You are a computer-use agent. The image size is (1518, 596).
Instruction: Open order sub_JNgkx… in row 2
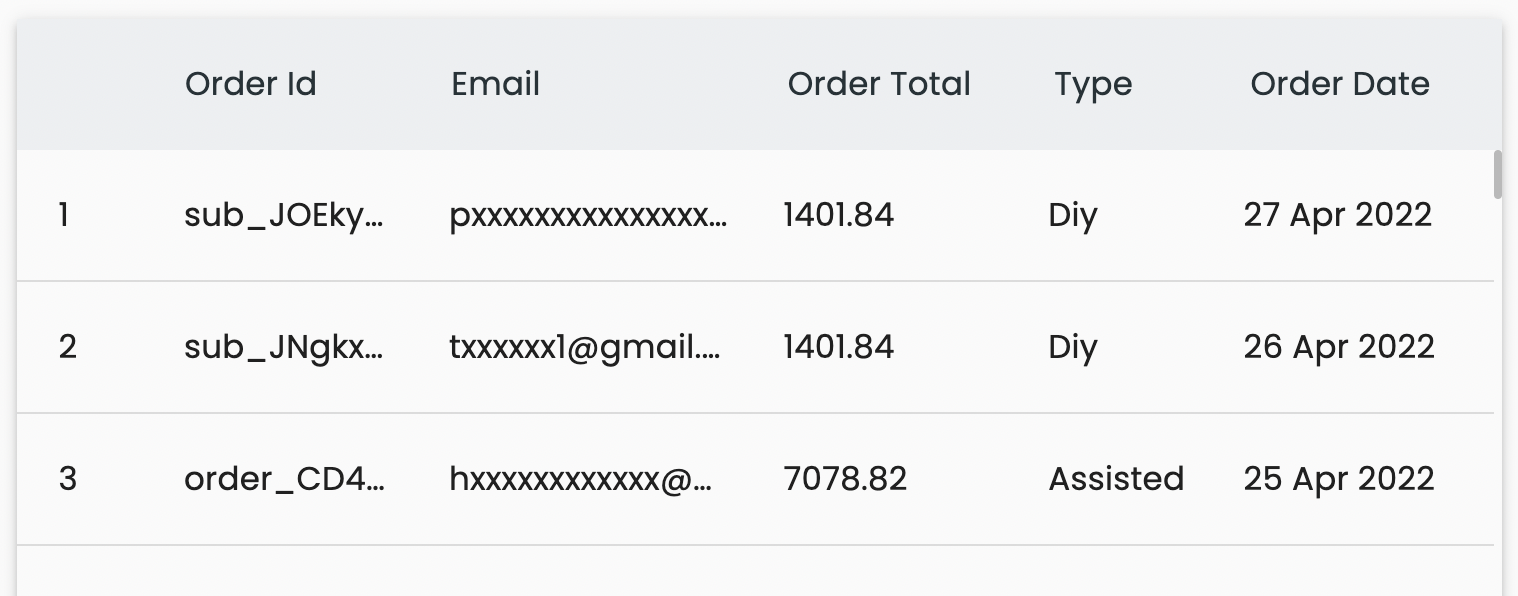pos(284,347)
